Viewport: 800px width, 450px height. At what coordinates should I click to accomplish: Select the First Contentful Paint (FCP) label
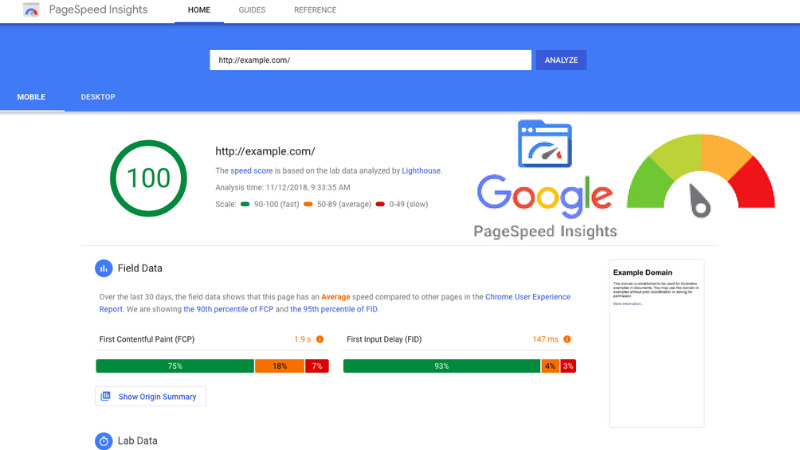coord(147,339)
